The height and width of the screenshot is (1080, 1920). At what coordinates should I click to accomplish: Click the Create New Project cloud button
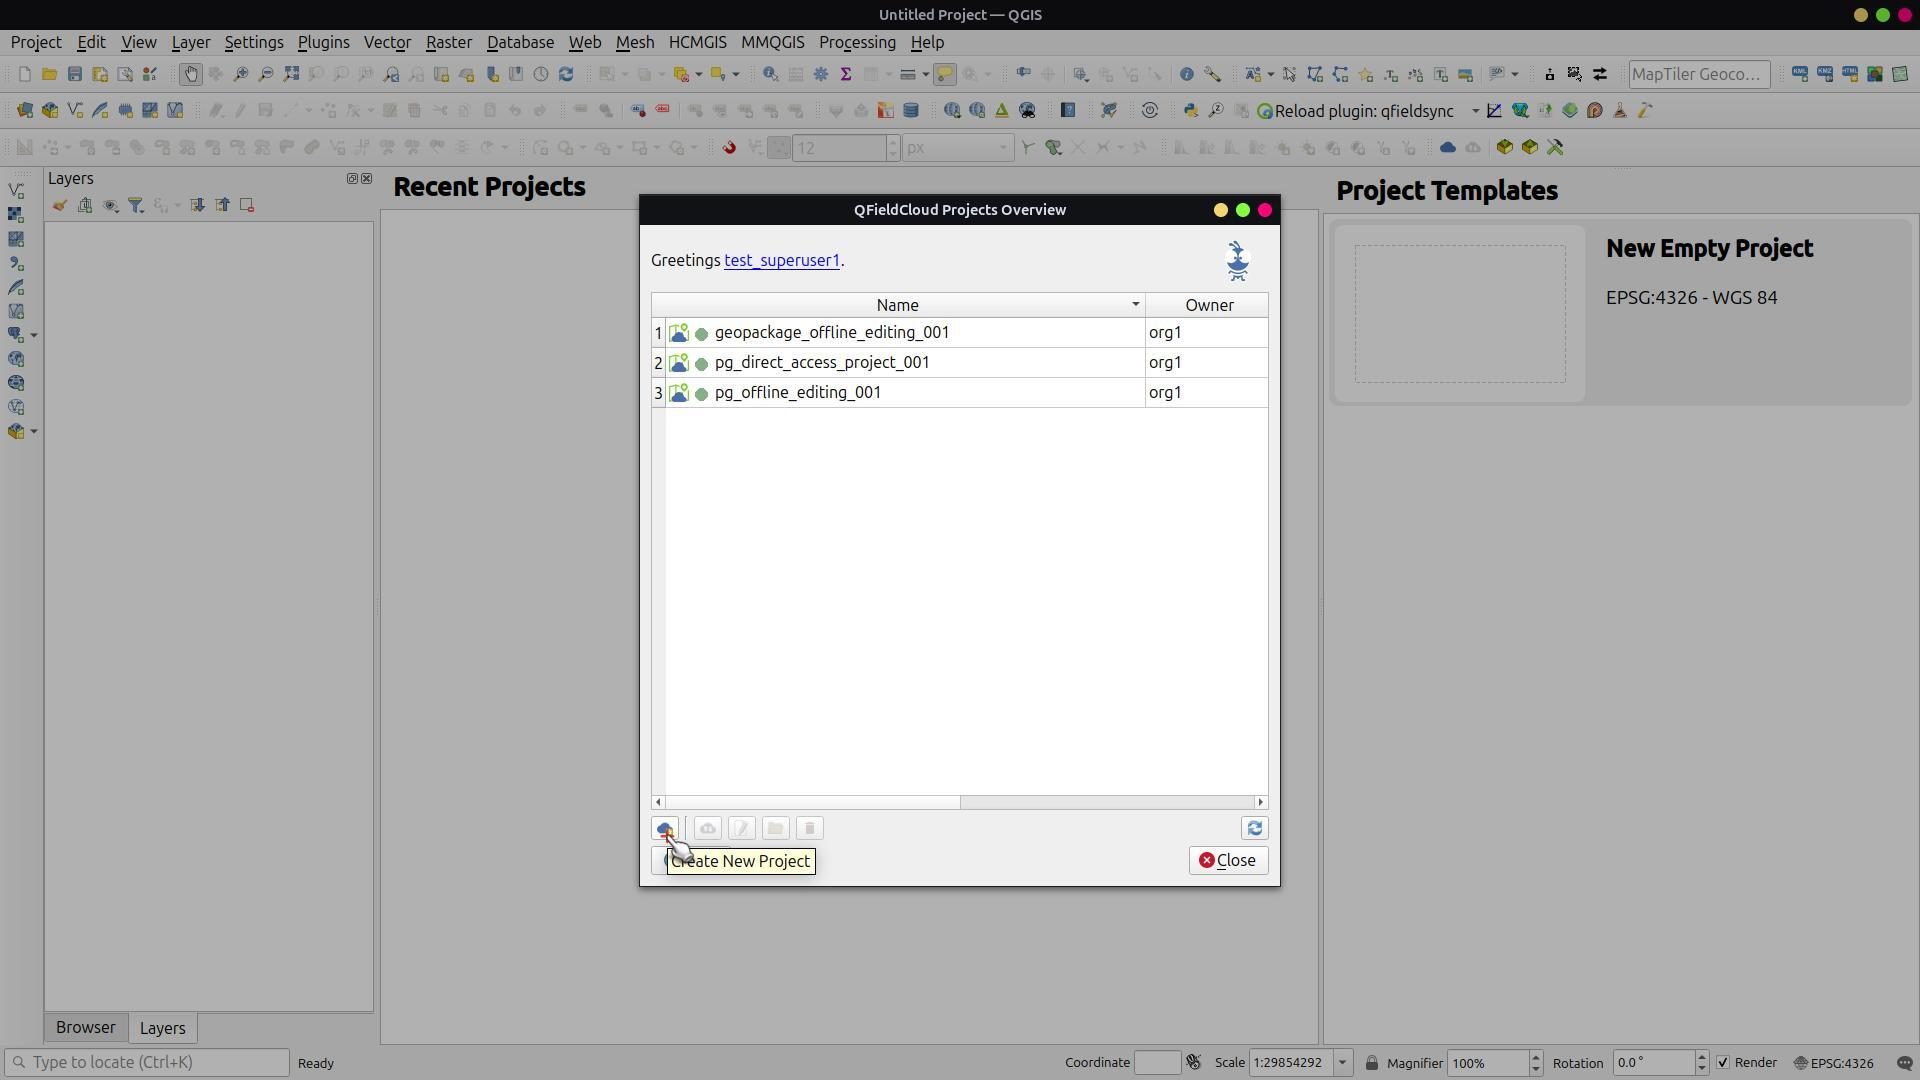pos(664,828)
